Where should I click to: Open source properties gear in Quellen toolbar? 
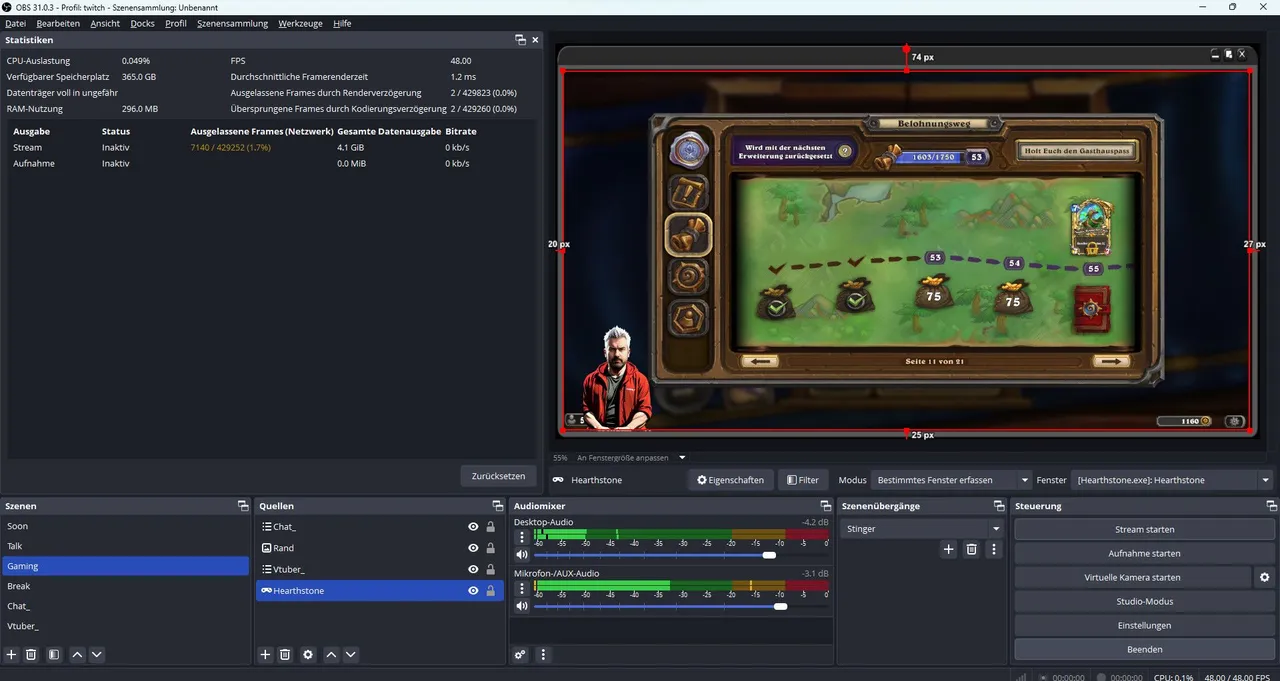coord(308,654)
